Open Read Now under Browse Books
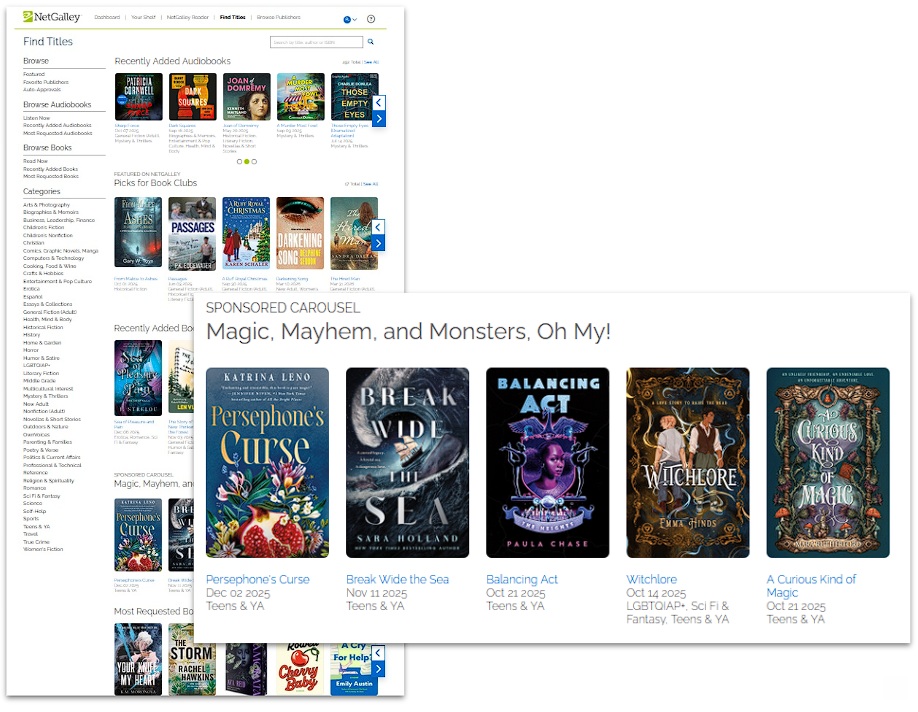This screenshot has width=918, height=712. click(35, 161)
